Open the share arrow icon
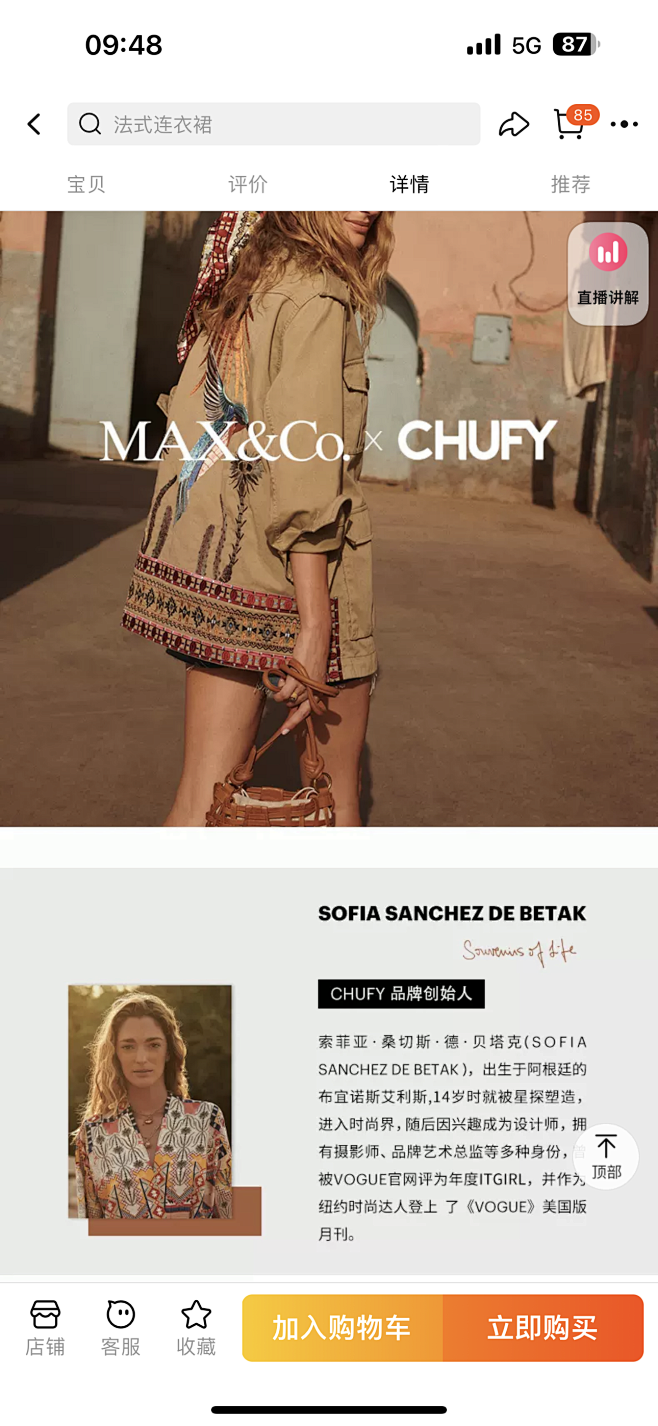 [514, 124]
